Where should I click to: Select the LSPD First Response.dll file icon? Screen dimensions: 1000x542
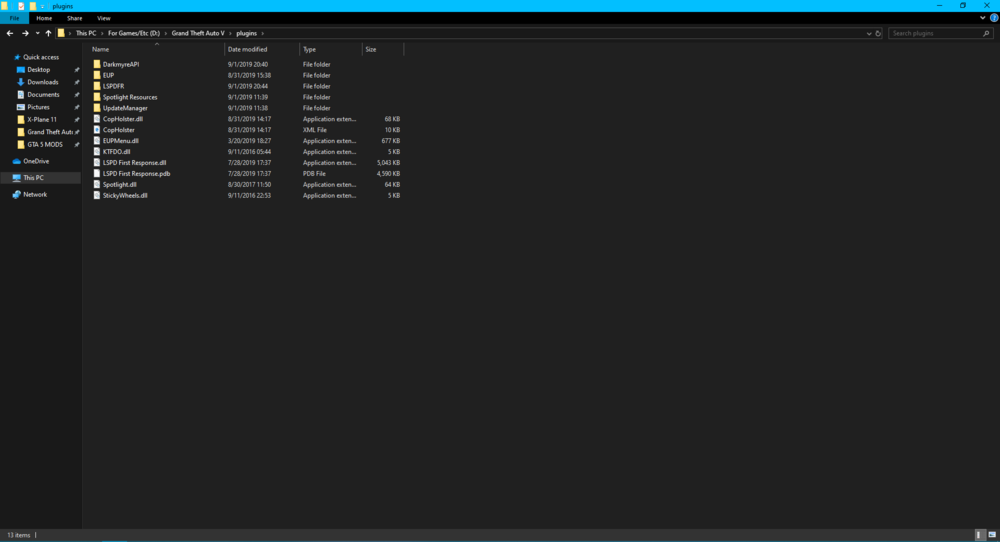[x=97, y=163]
